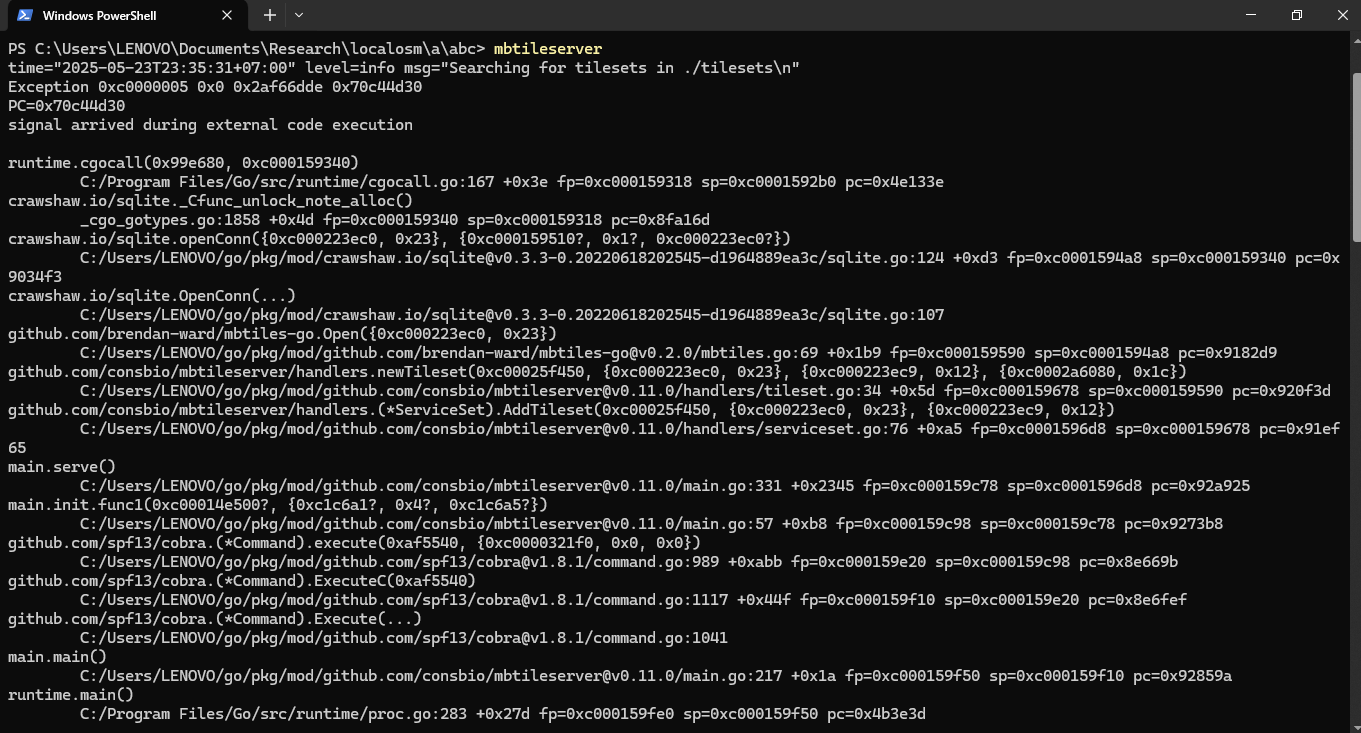Close the terminal window

[x=1342, y=15]
